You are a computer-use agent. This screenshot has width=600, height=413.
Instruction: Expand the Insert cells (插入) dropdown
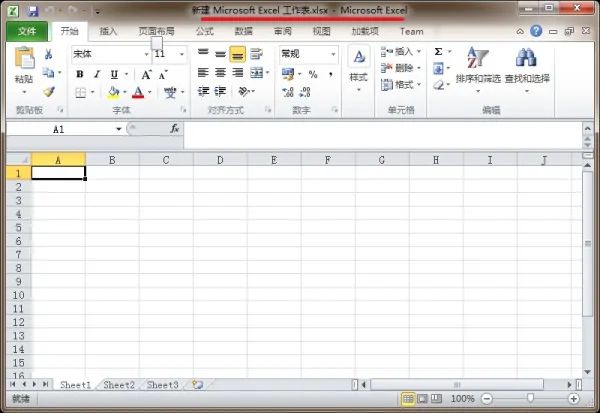419,51
